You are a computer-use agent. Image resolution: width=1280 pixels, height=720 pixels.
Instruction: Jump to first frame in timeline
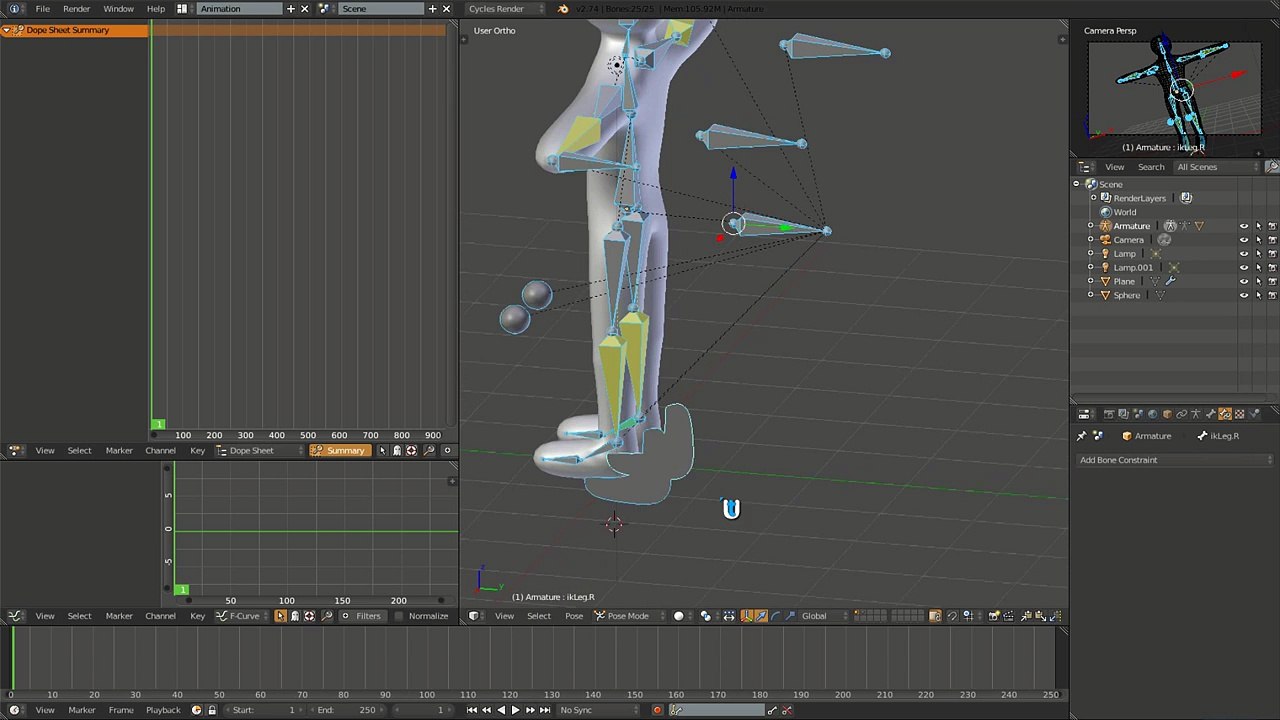[x=472, y=710]
